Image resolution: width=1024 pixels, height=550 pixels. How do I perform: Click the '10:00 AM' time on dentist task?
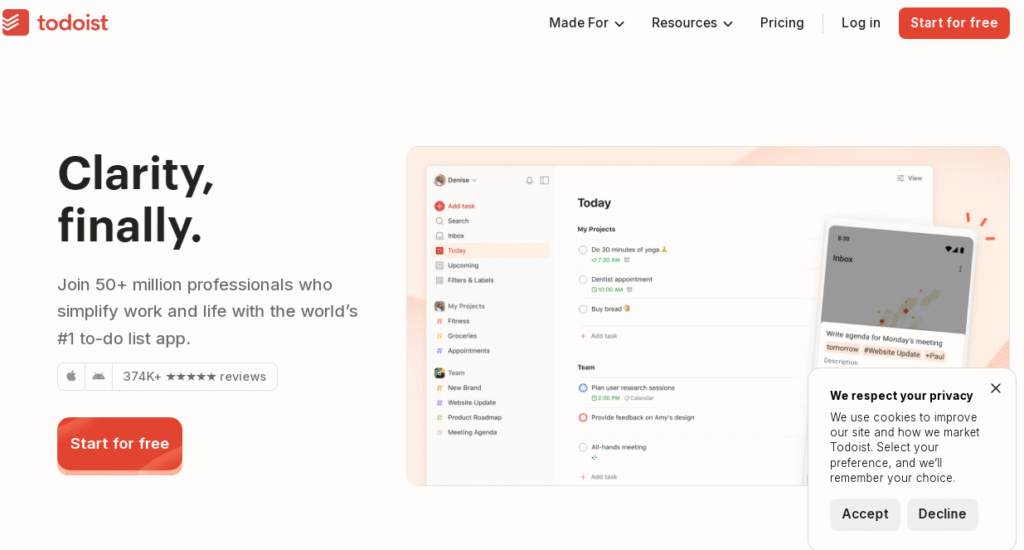(607, 289)
